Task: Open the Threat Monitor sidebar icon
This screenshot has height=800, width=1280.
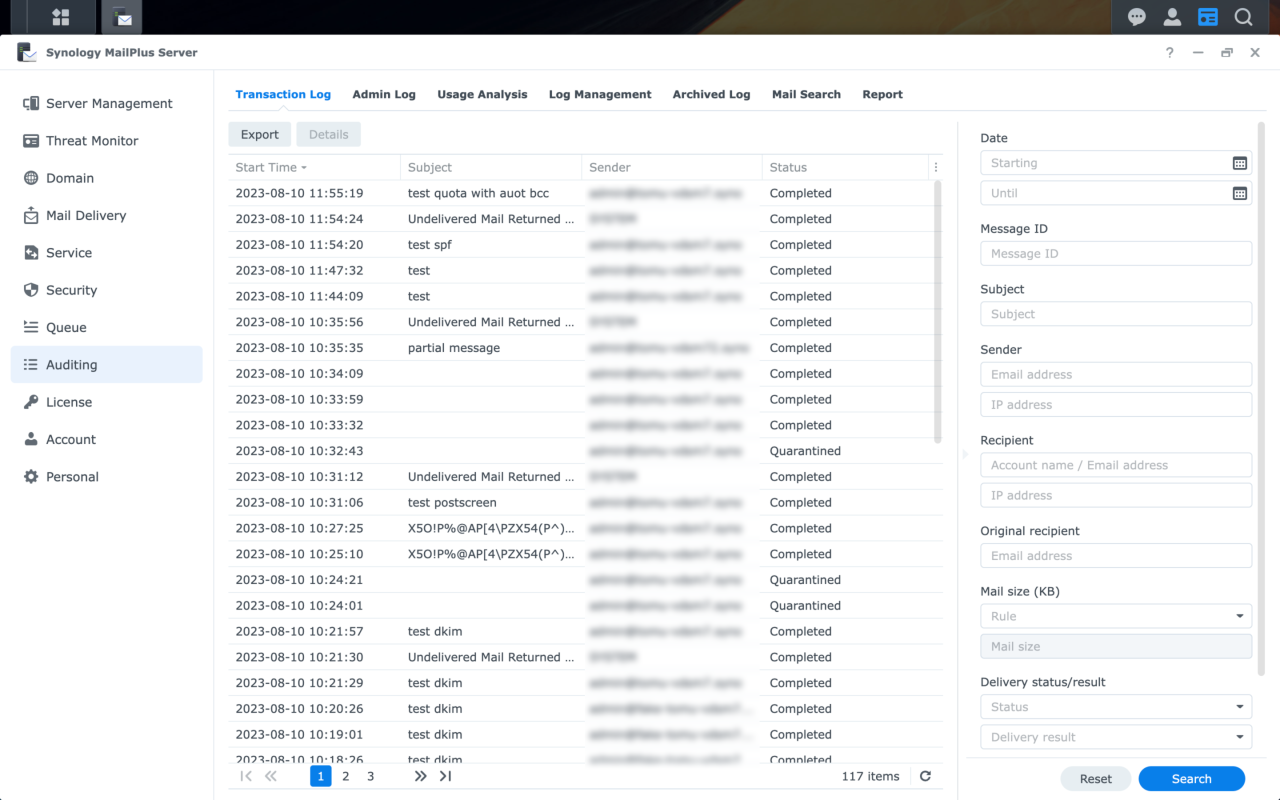Action: [30, 141]
